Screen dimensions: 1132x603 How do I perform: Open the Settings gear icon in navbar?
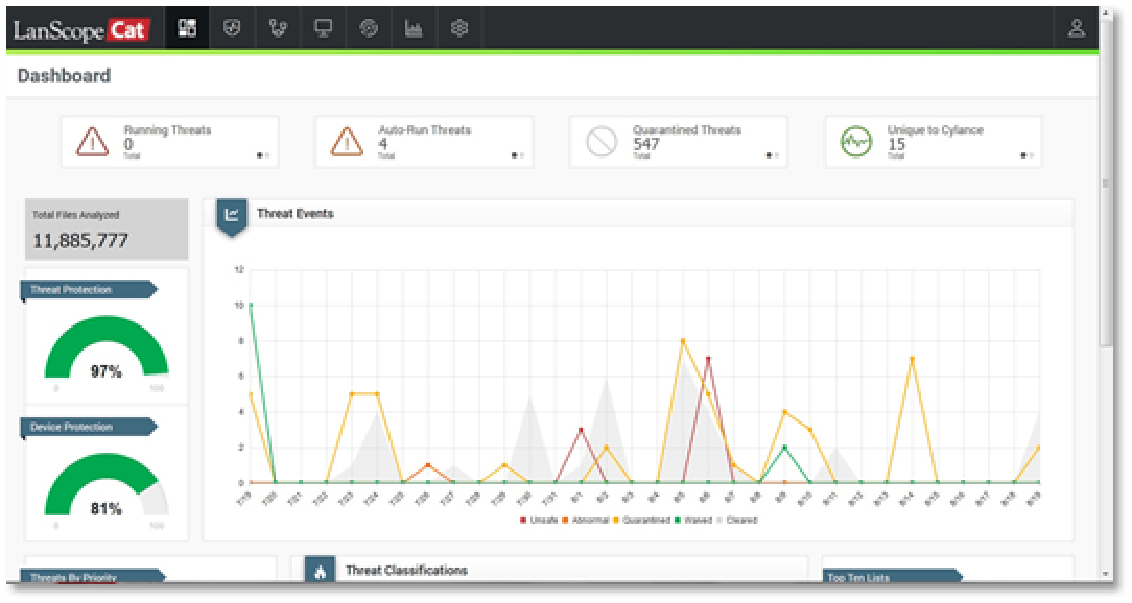coord(459,29)
